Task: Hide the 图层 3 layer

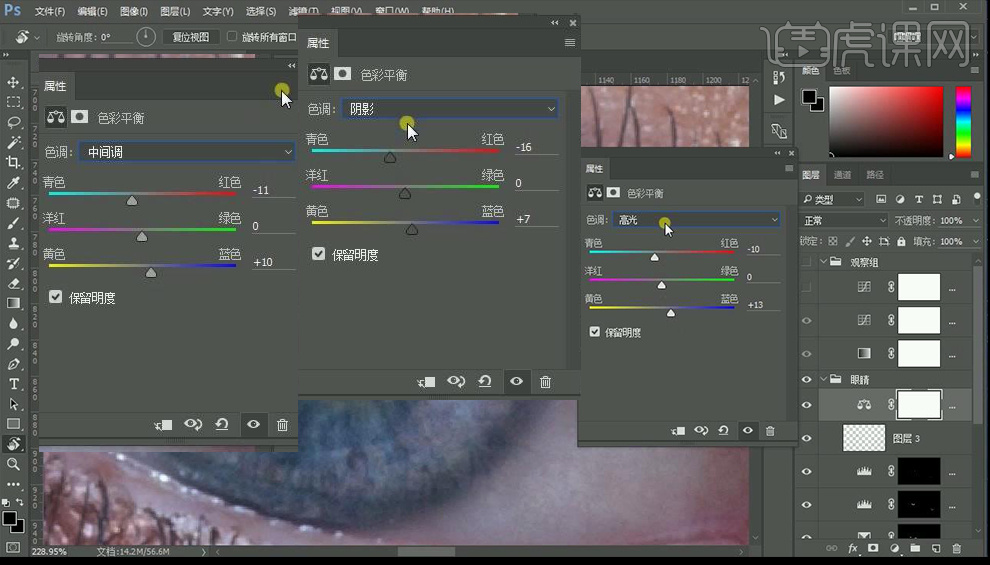Action: (807, 437)
